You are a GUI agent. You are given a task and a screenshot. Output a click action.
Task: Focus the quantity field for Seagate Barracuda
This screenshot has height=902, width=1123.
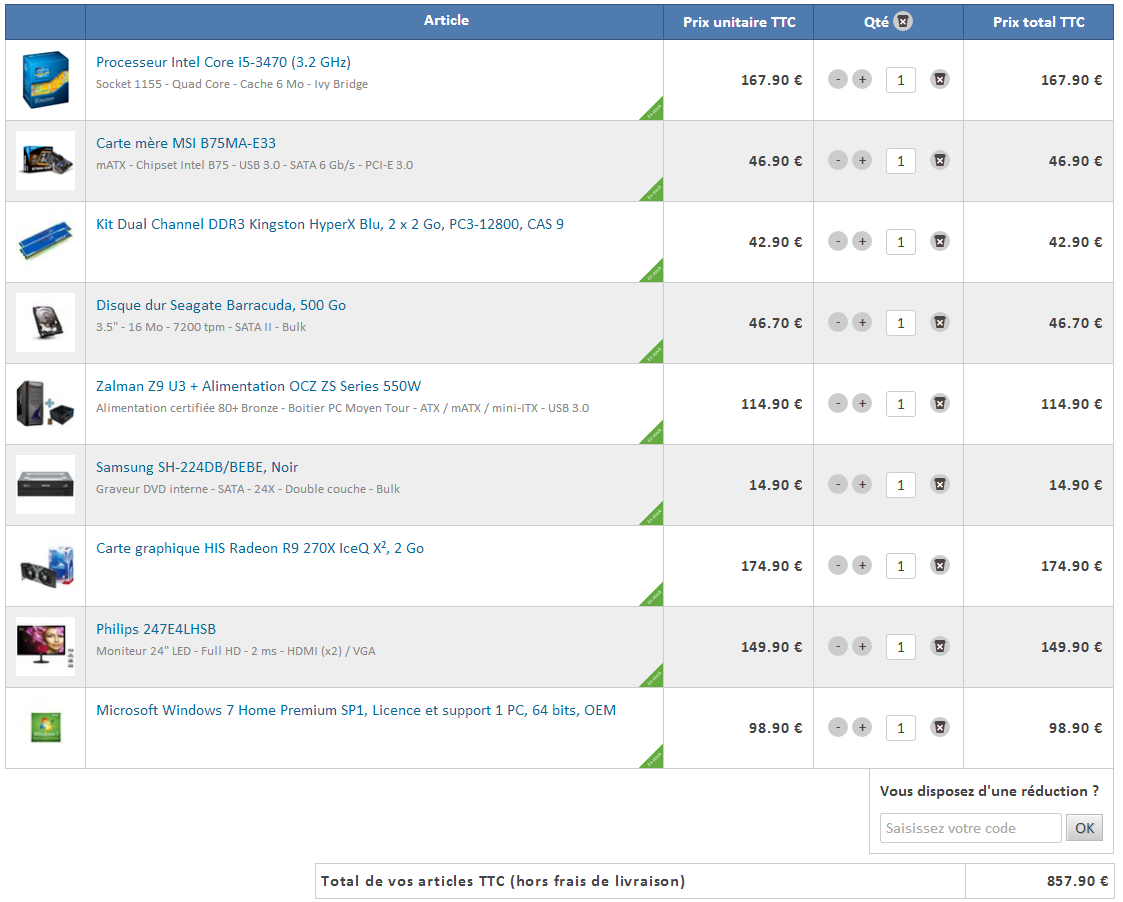[901, 322]
